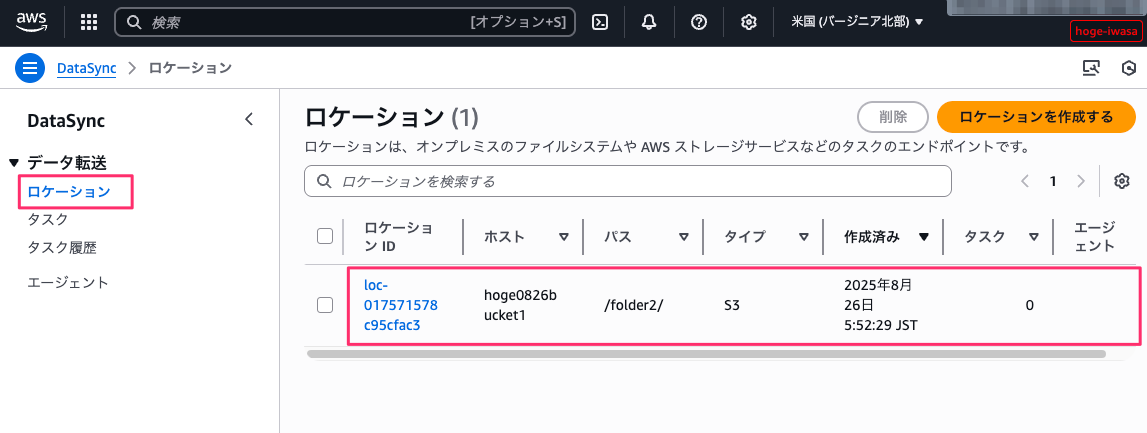Launch the CloudShell terminal icon

pyautogui.click(x=600, y=23)
